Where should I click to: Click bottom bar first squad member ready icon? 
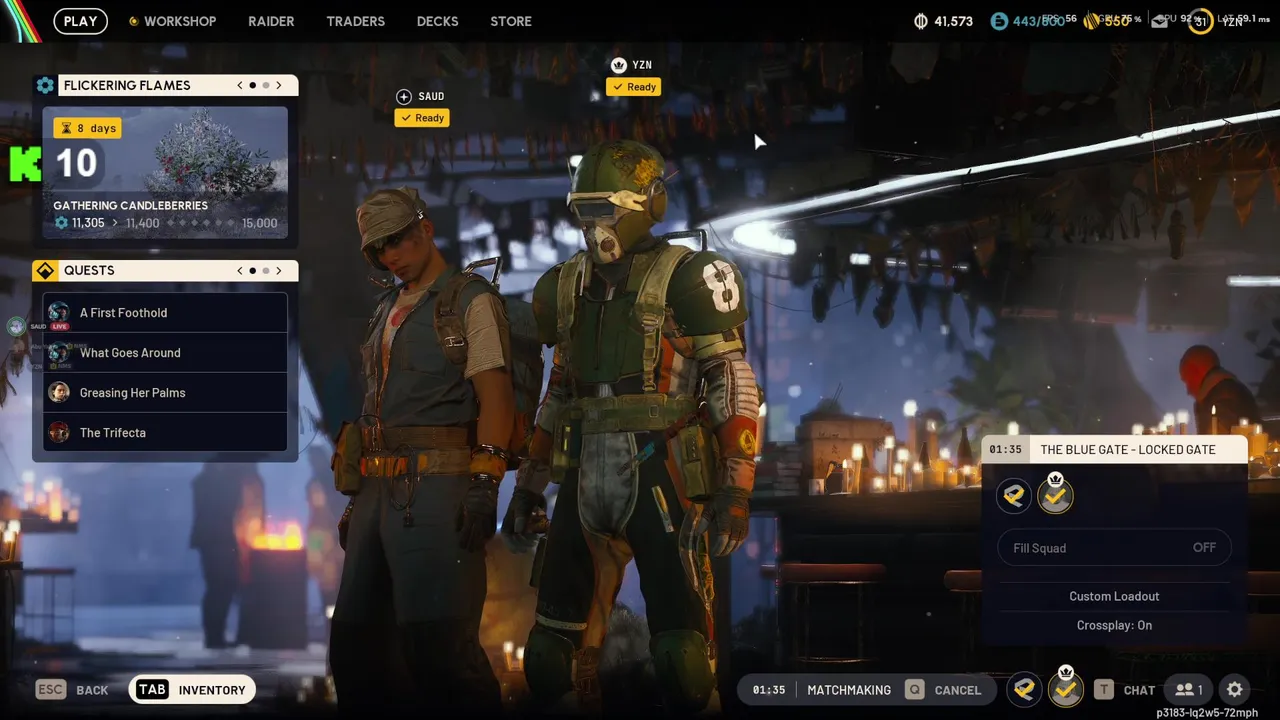pyautogui.click(x=1024, y=689)
